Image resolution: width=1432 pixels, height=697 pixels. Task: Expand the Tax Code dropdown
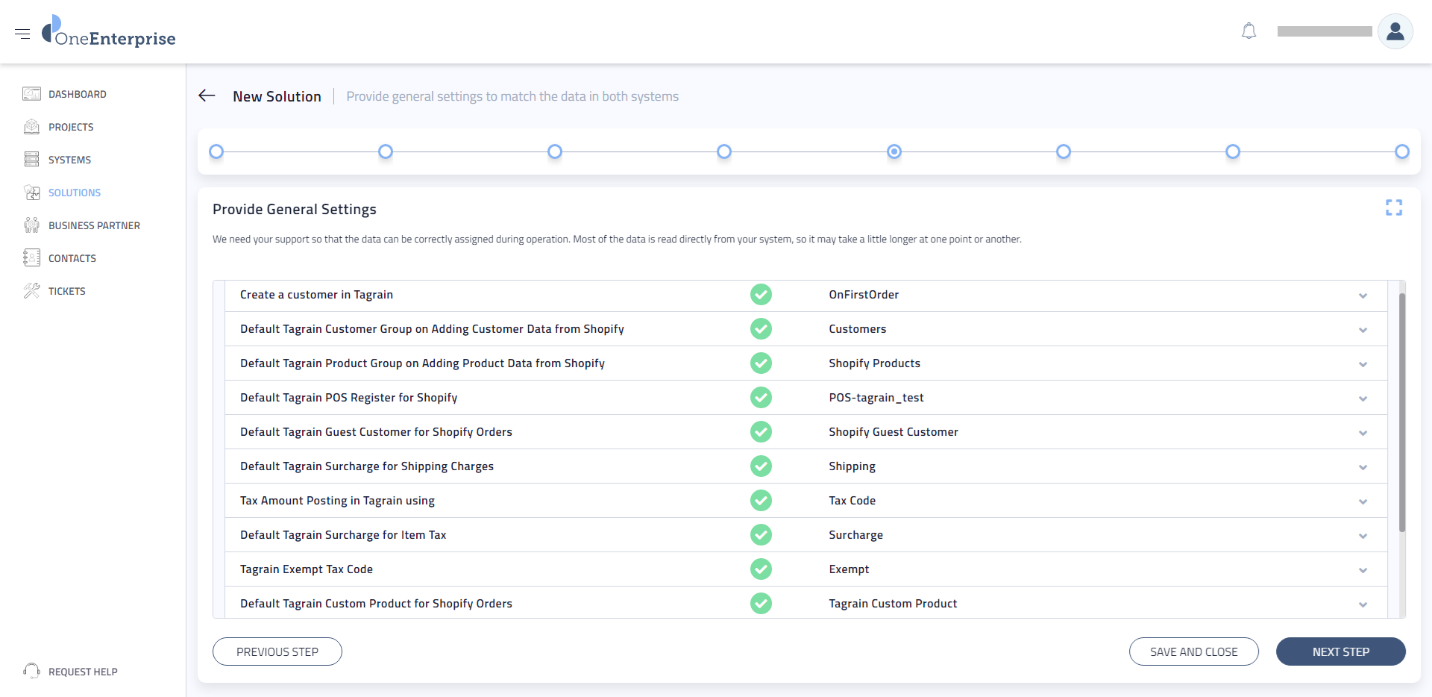pos(1362,500)
